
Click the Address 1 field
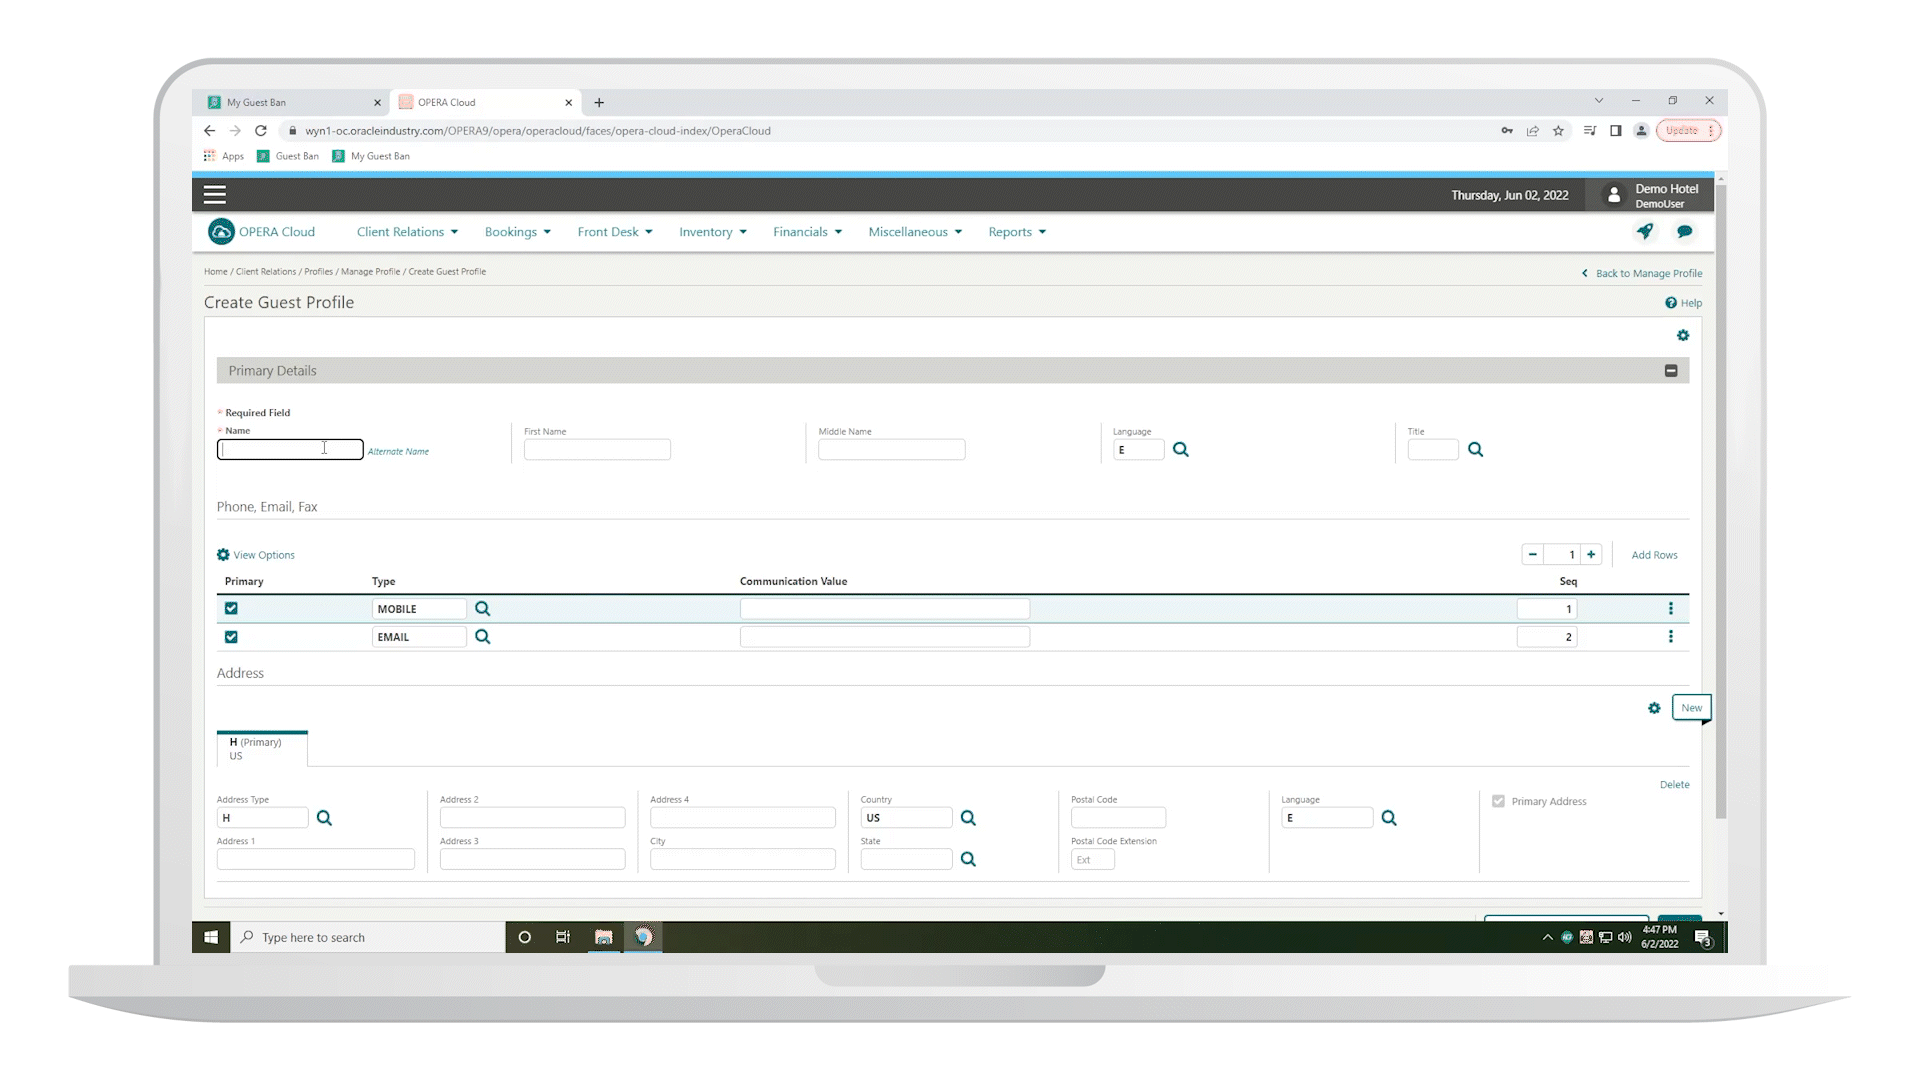(x=316, y=859)
